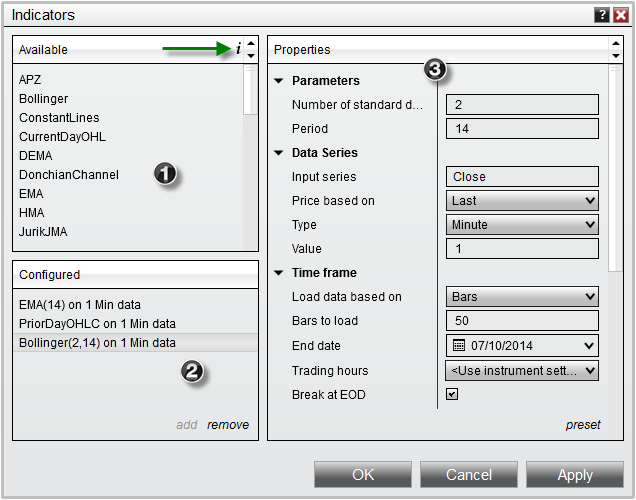The image size is (636, 500).
Task: Collapse the Time frame section
Action: 278,273
